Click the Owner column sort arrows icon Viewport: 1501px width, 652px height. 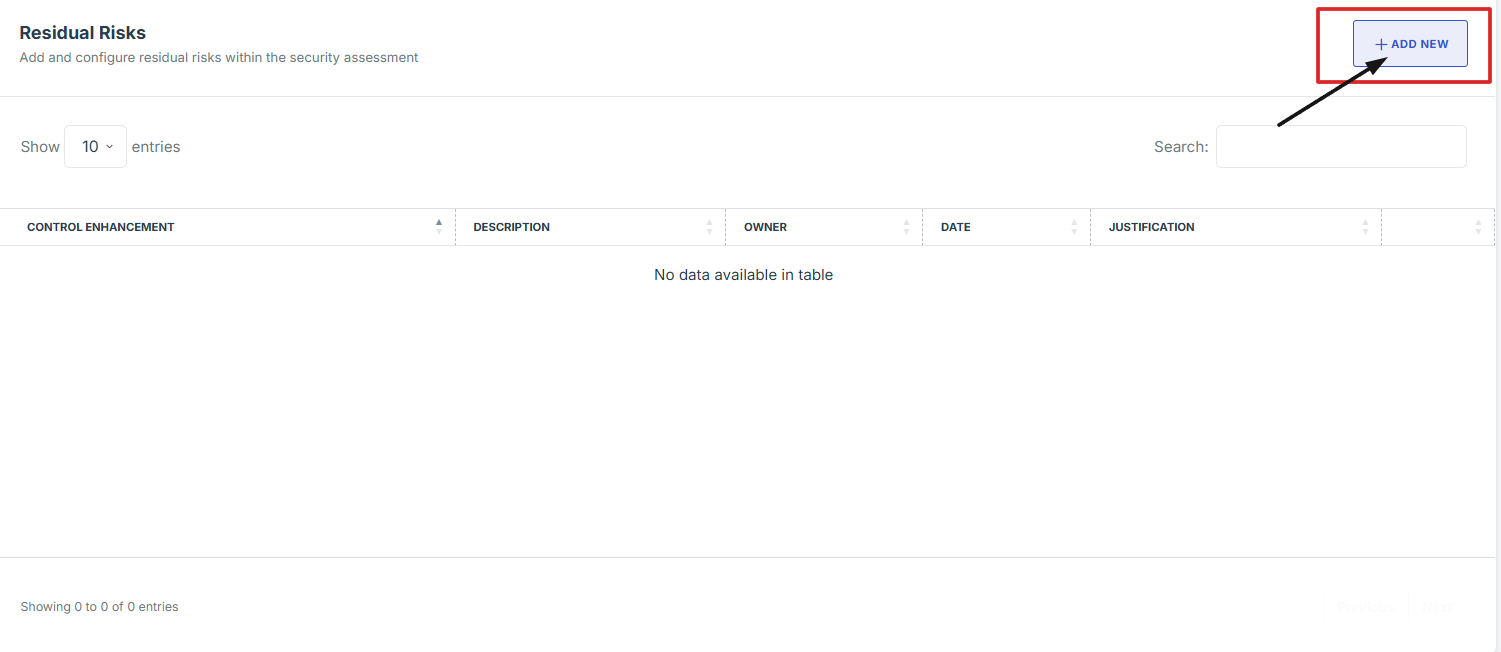(x=906, y=227)
